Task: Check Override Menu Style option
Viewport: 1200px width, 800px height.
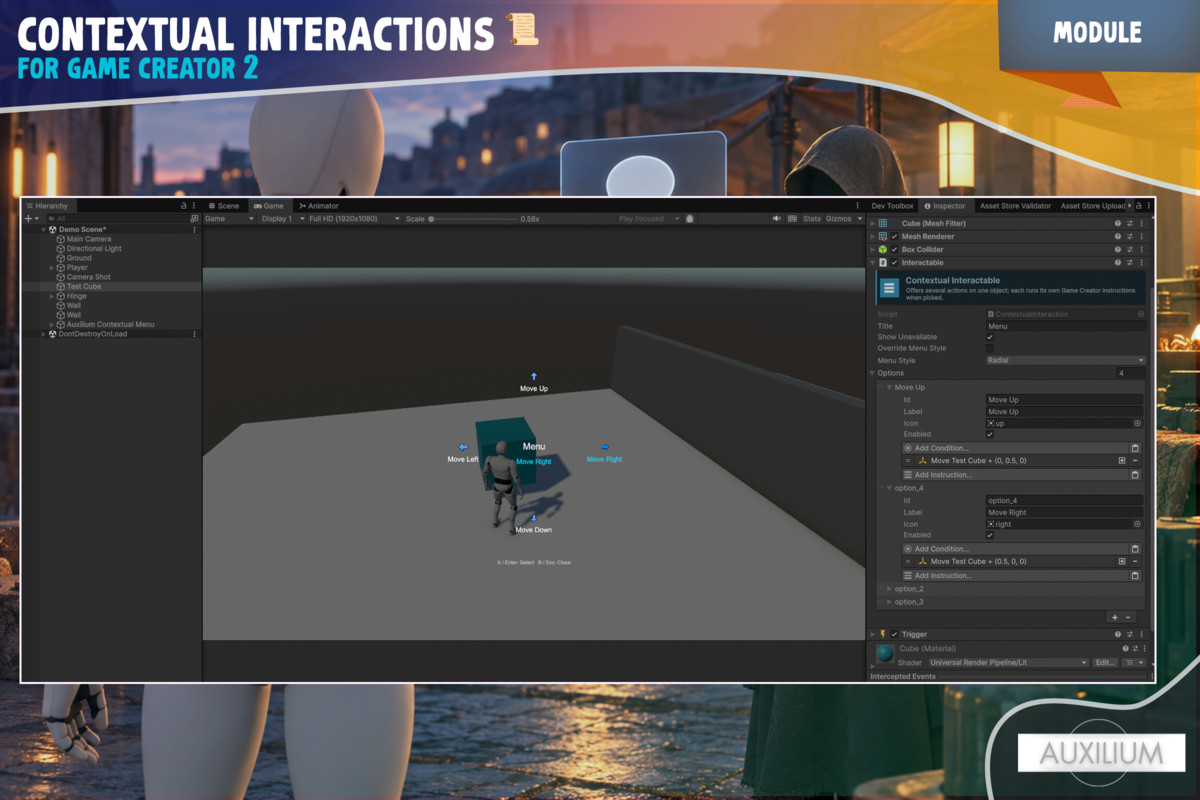Action: (x=990, y=348)
